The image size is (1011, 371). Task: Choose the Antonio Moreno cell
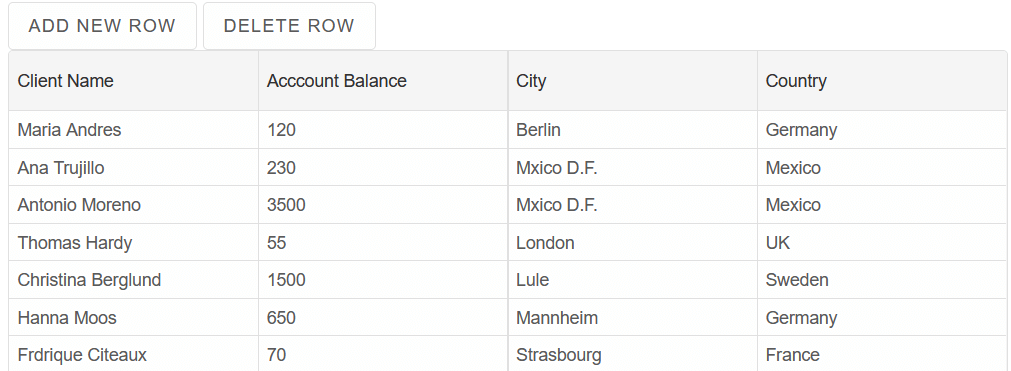click(x=133, y=205)
